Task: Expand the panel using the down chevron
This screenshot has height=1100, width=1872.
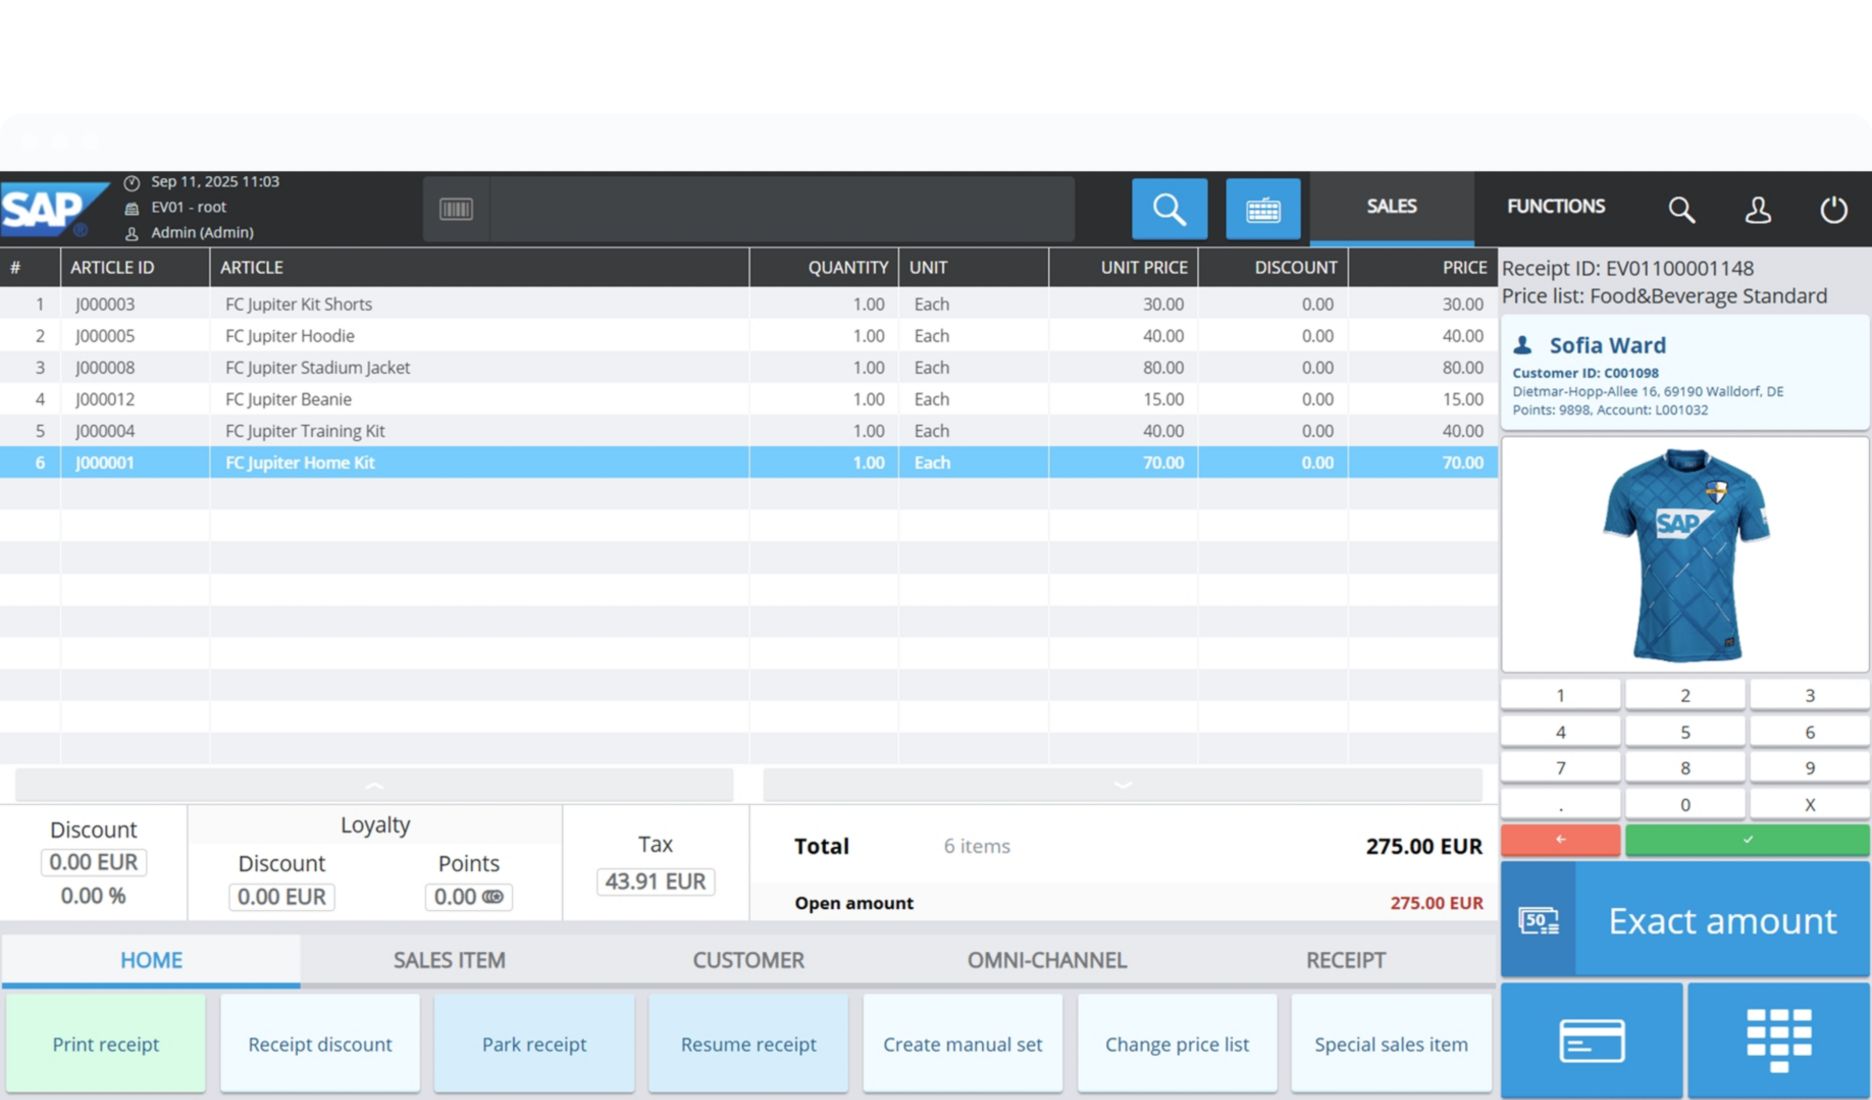Action: (1123, 784)
